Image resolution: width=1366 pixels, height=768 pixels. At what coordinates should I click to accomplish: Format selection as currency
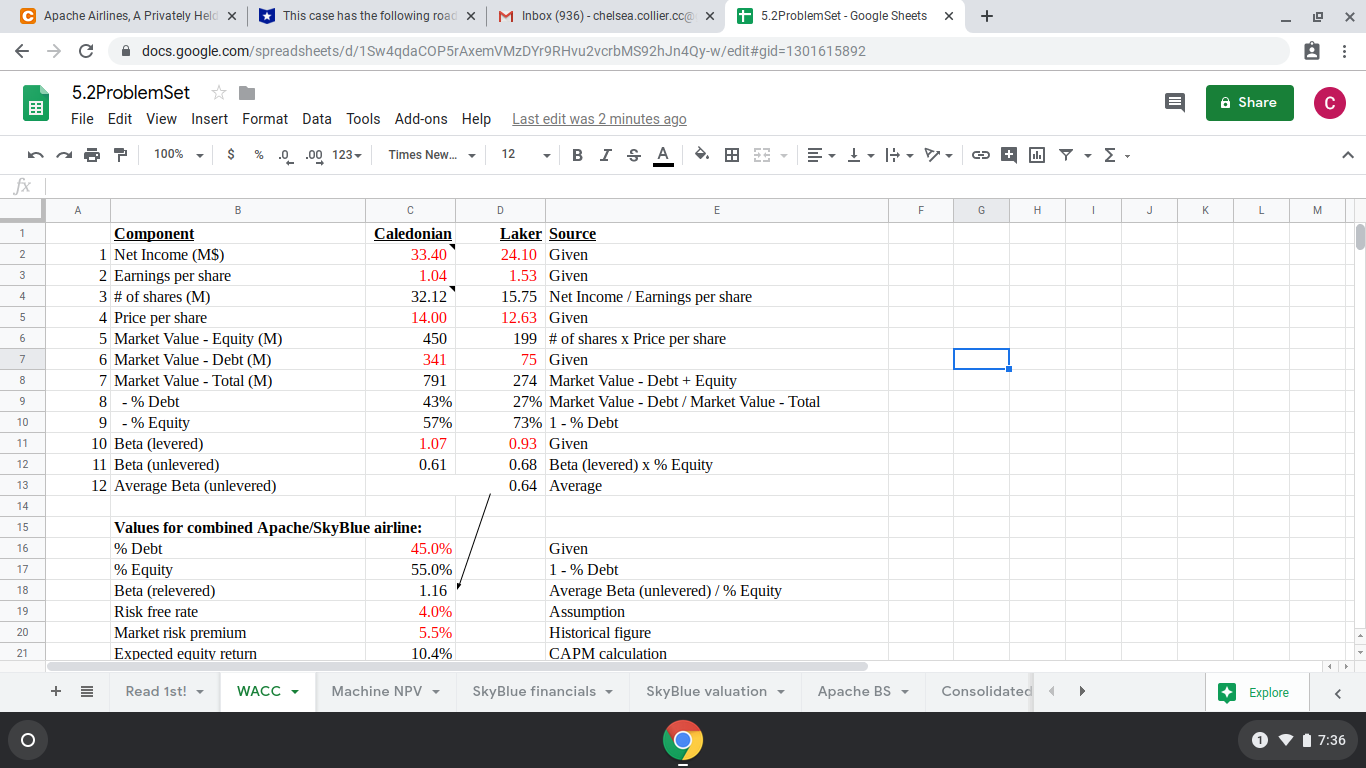pyautogui.click(x=232, y=155)
